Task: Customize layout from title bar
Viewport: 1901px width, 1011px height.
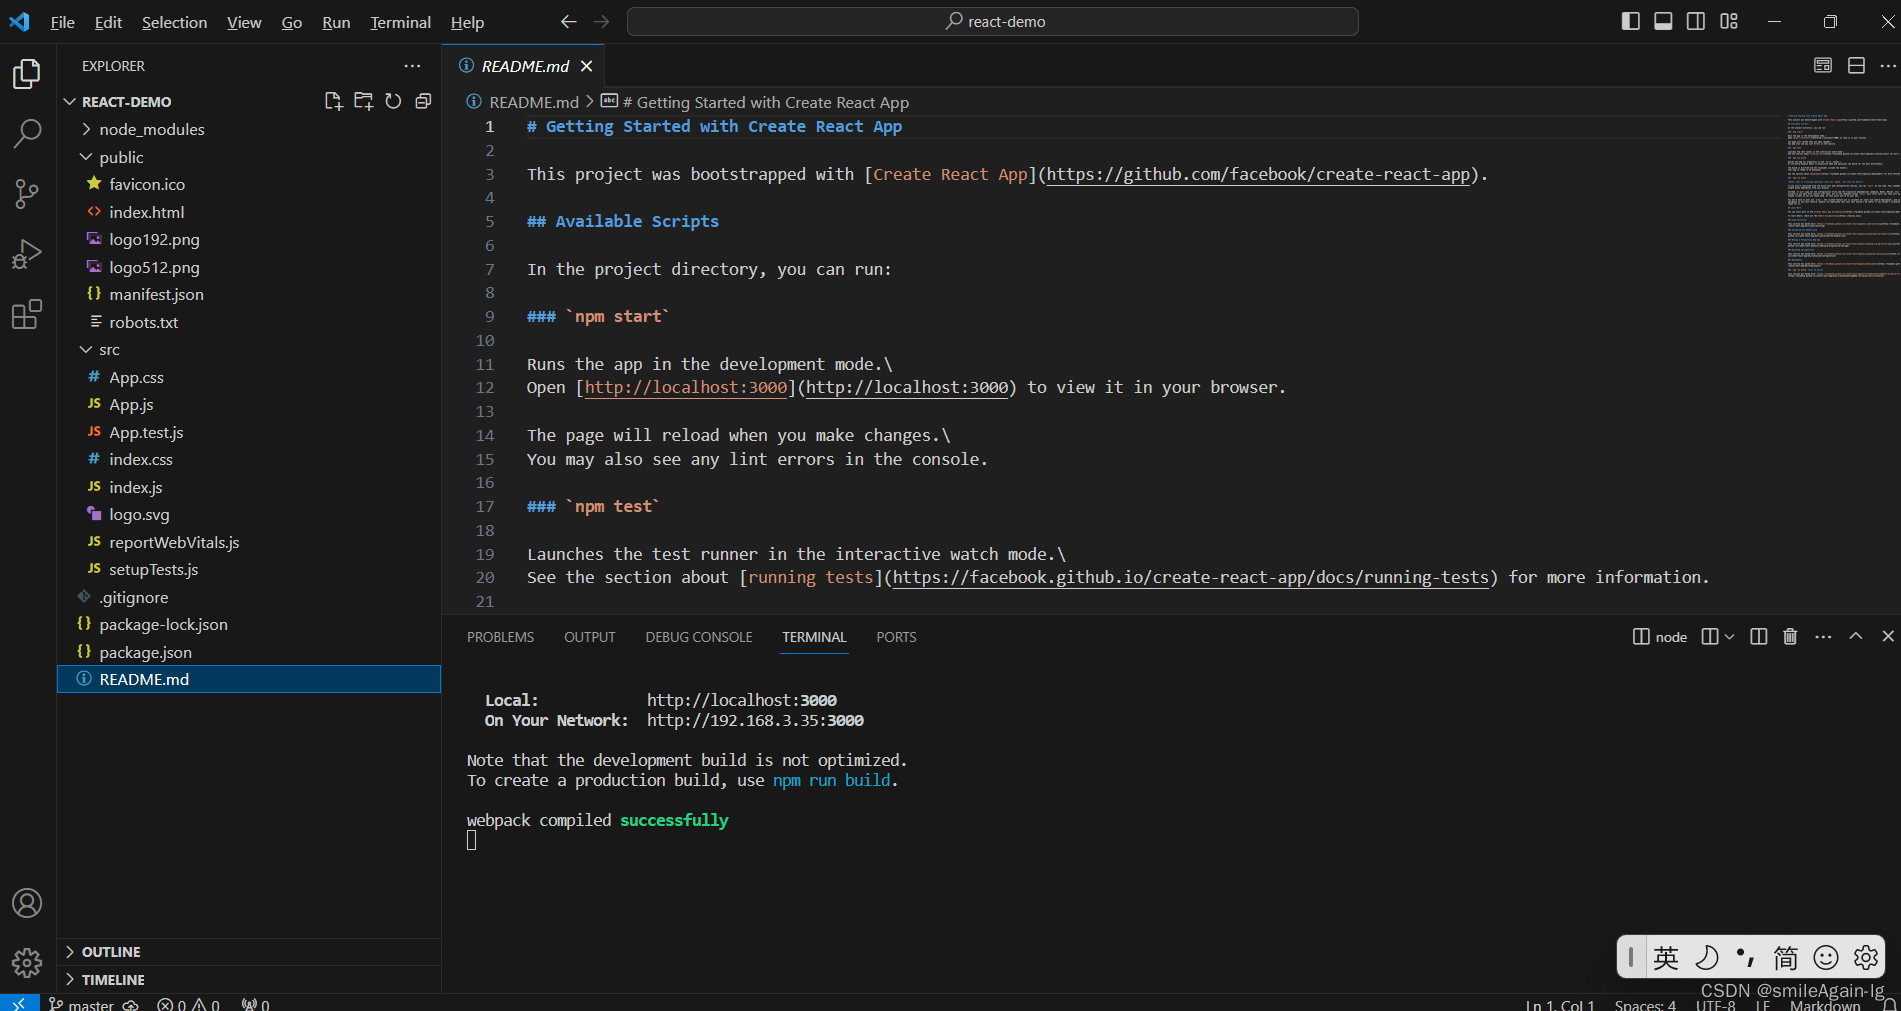Action: point(1729,22)
